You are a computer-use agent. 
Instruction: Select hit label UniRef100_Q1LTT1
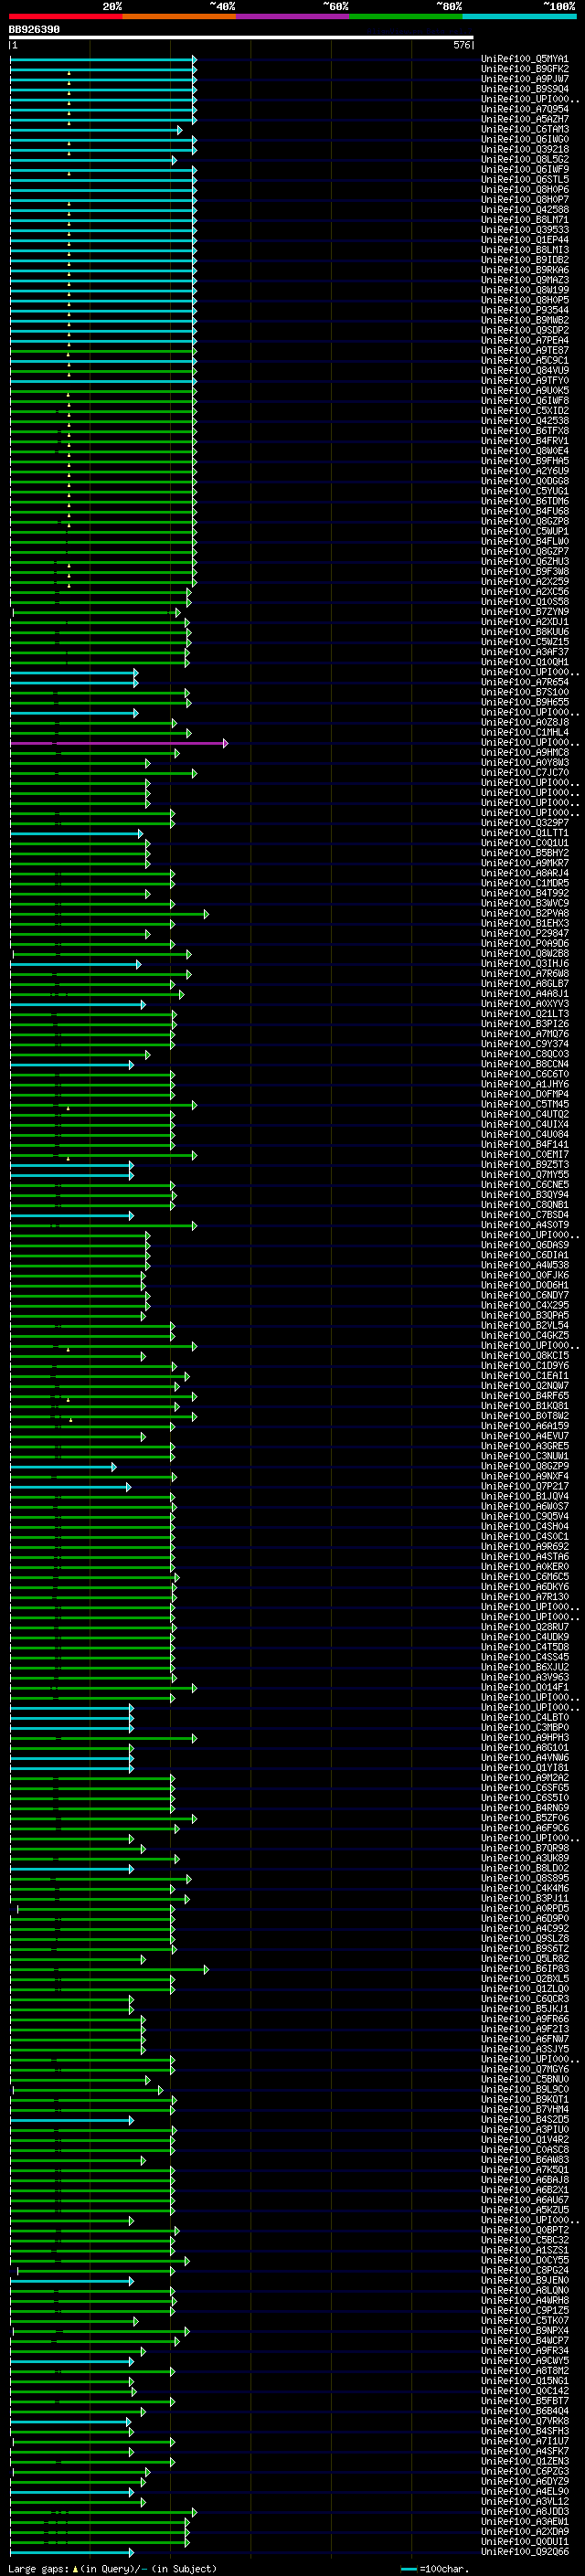coord(525,833)
